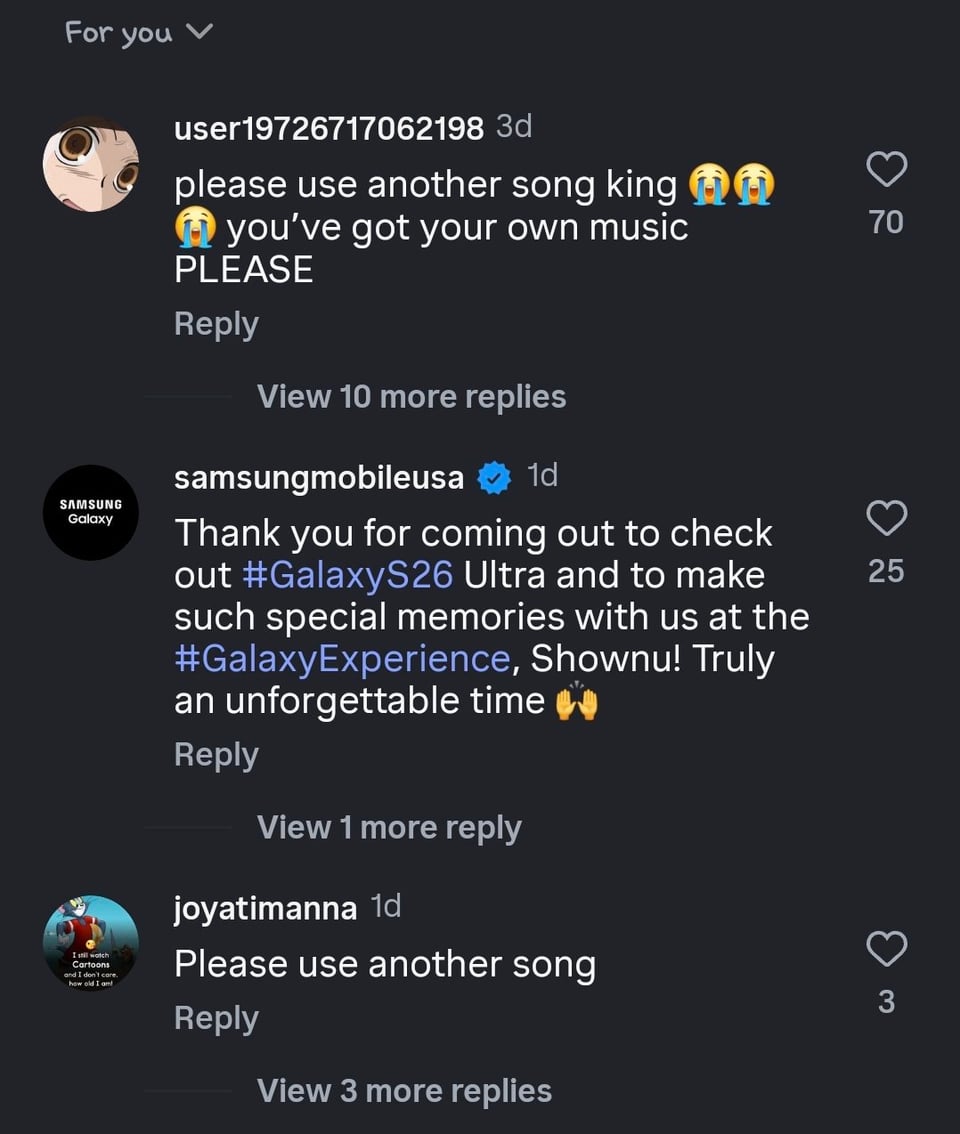This screenshot has width=960, height=1134.
Task: Click the blue verified badge next to samsungmobileusa
Action: 493,479
